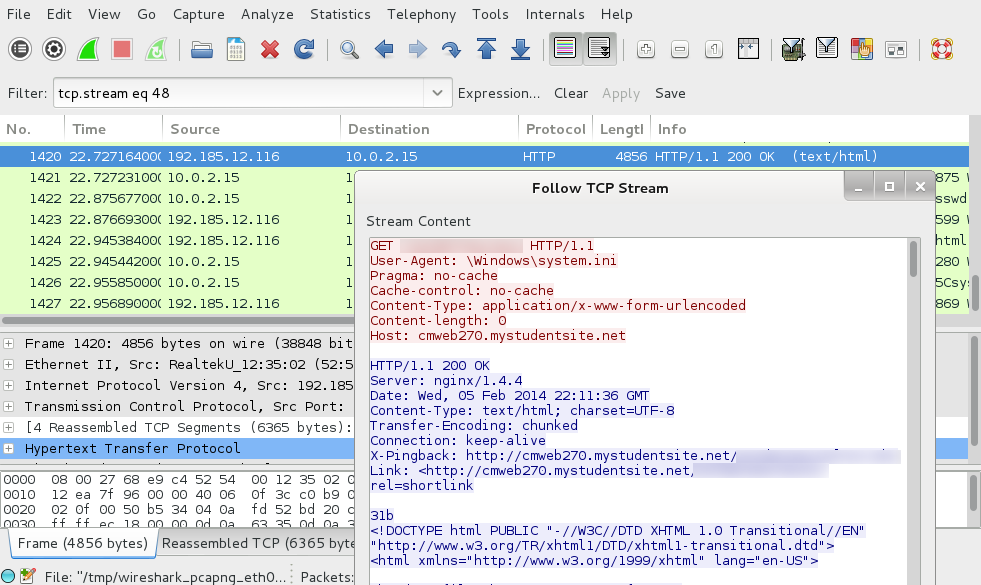Select packet number 1426 row
The image size is (981, 585).
tap(178, 283)
